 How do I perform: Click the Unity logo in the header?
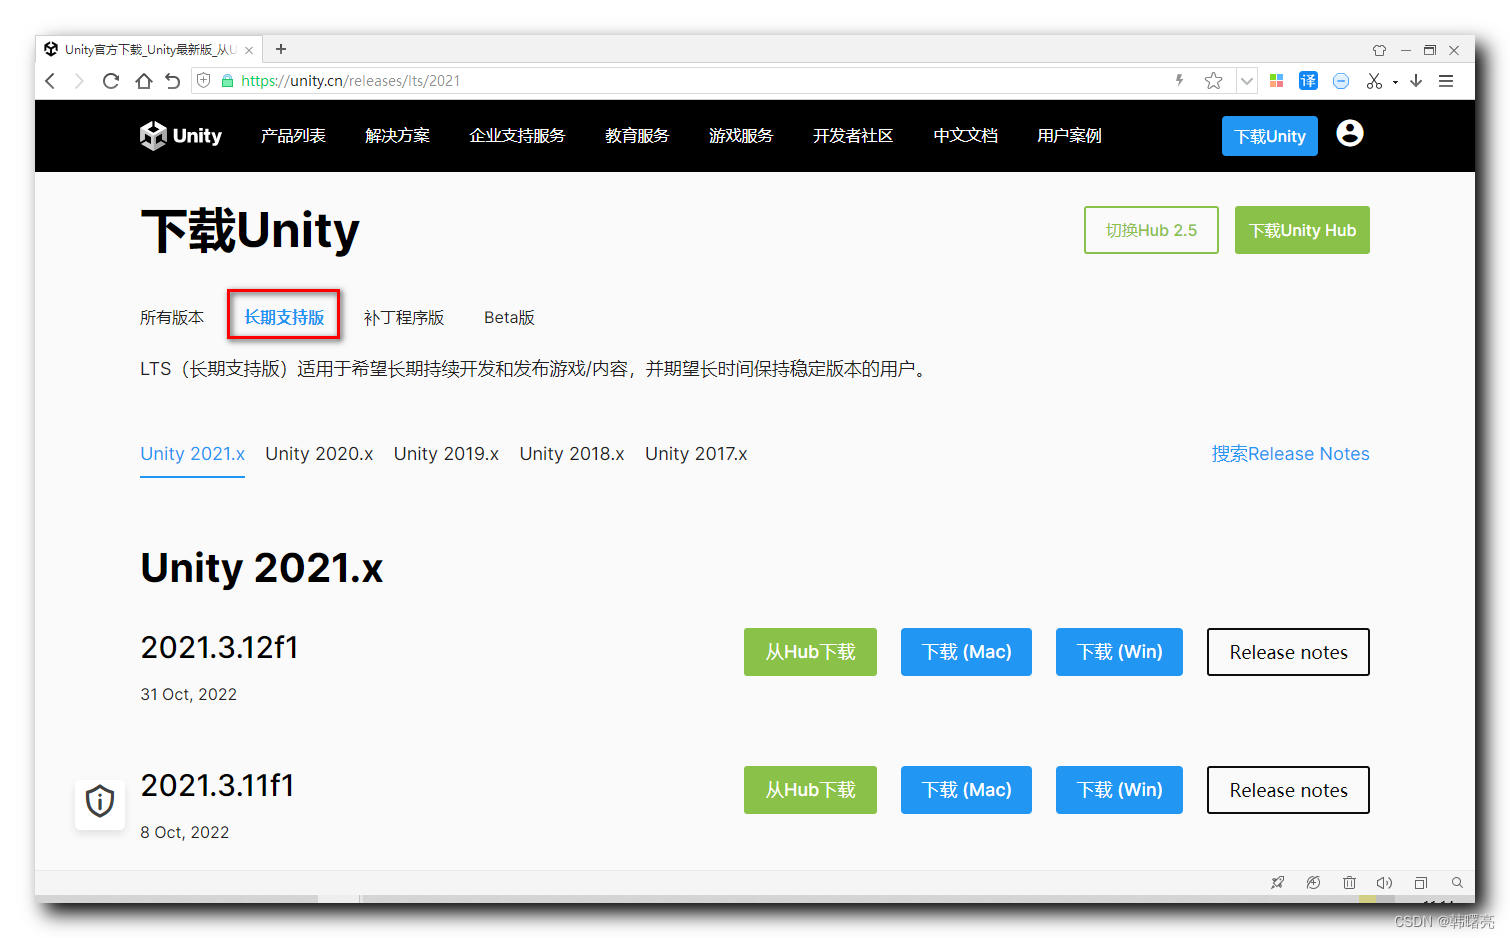tap(181, 136)
